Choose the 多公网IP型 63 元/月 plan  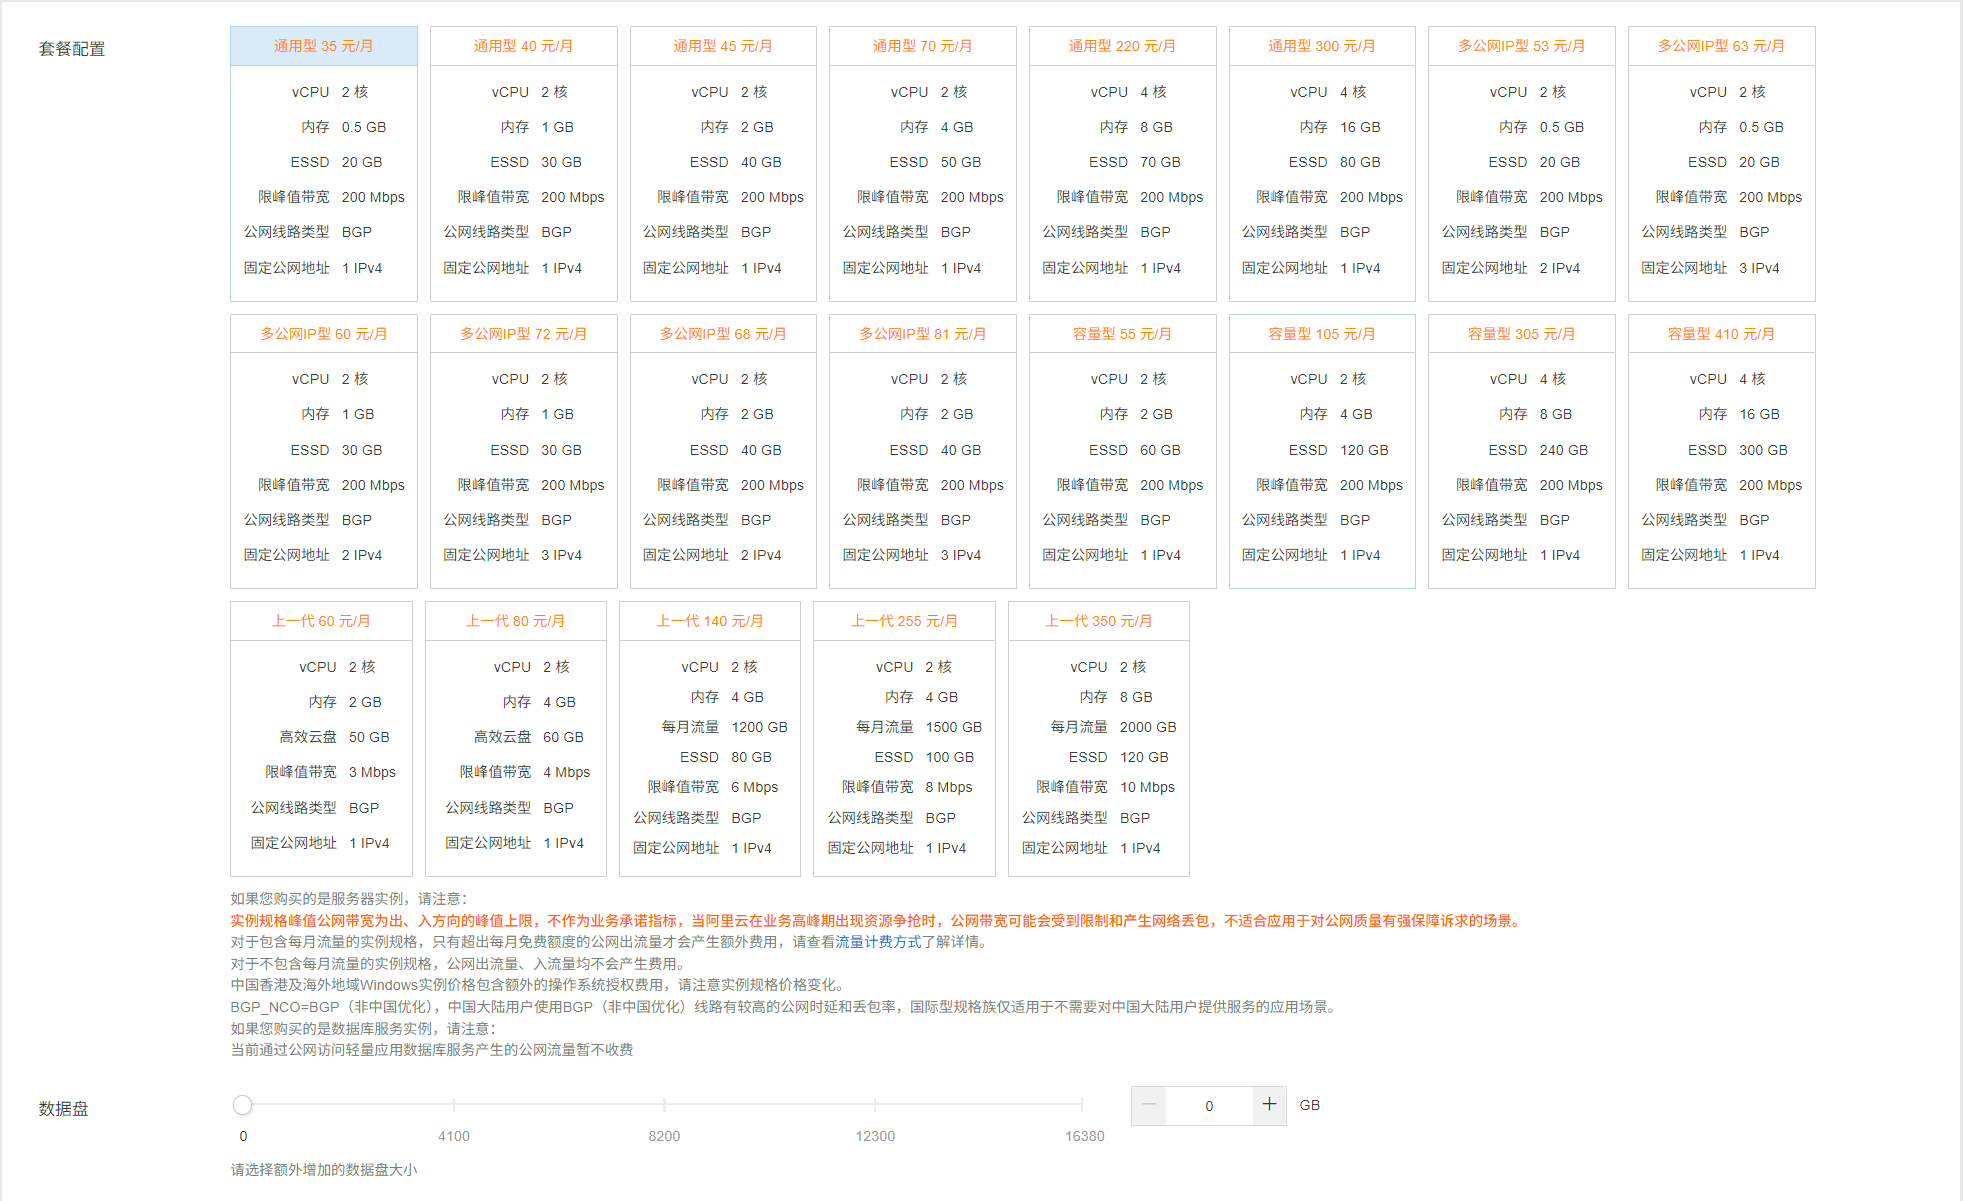click(x=1720, y=46)
